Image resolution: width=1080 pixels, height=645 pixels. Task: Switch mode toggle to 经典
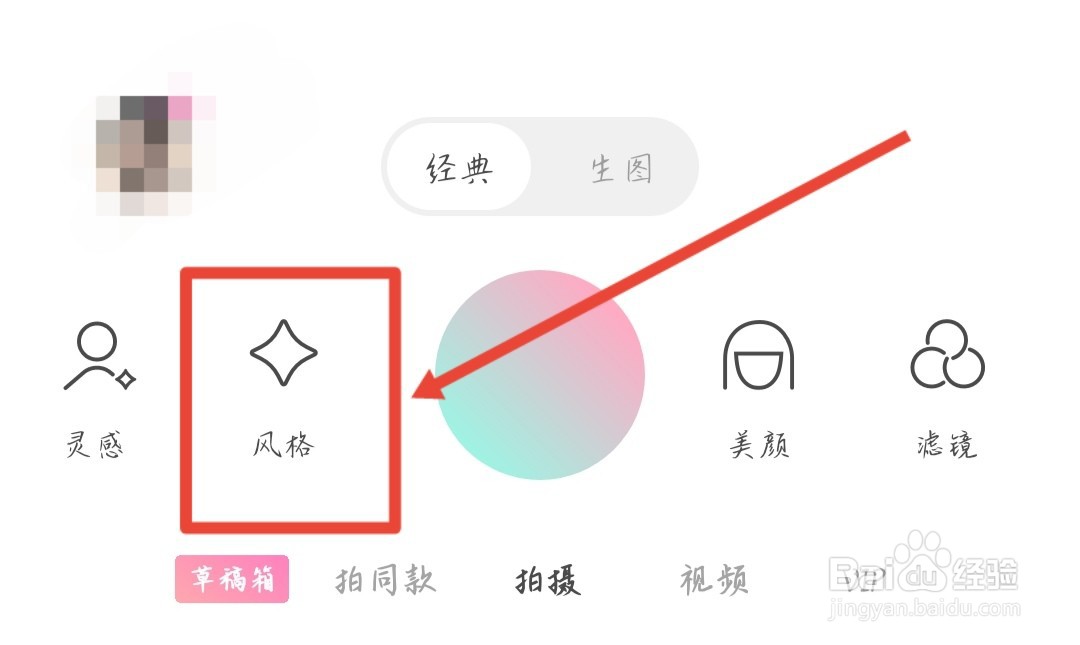(459, 167)
